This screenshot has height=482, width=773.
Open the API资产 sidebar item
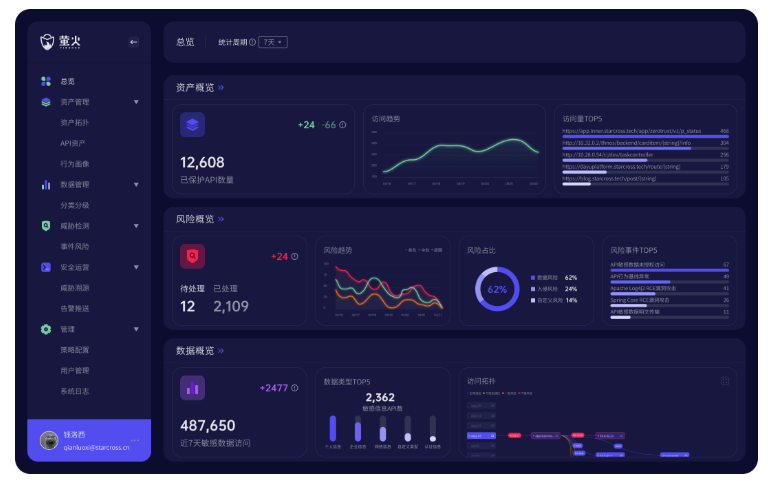tap(74, 143)
